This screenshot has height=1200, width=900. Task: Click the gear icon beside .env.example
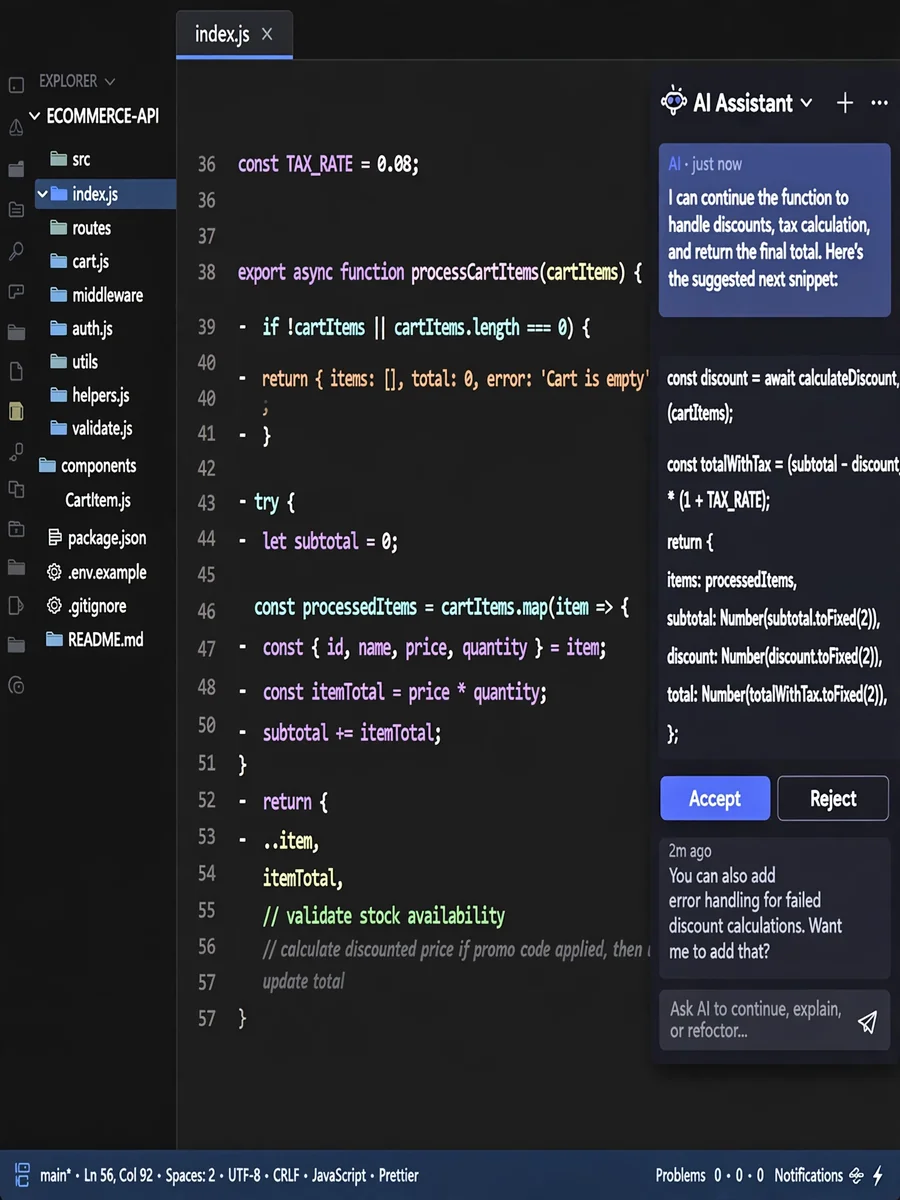pyautogui.click(x=54, y=572)
